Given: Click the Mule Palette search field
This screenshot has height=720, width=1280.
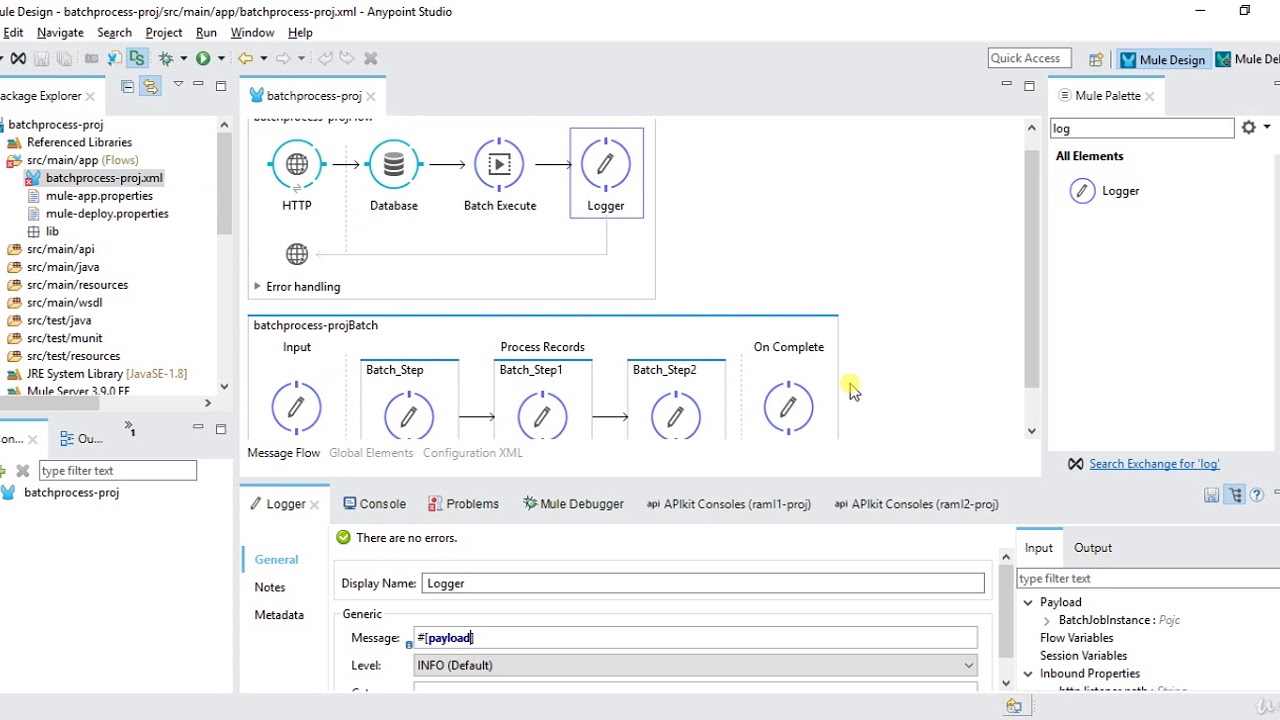Looking at the screenshot, I should 1142,128.
